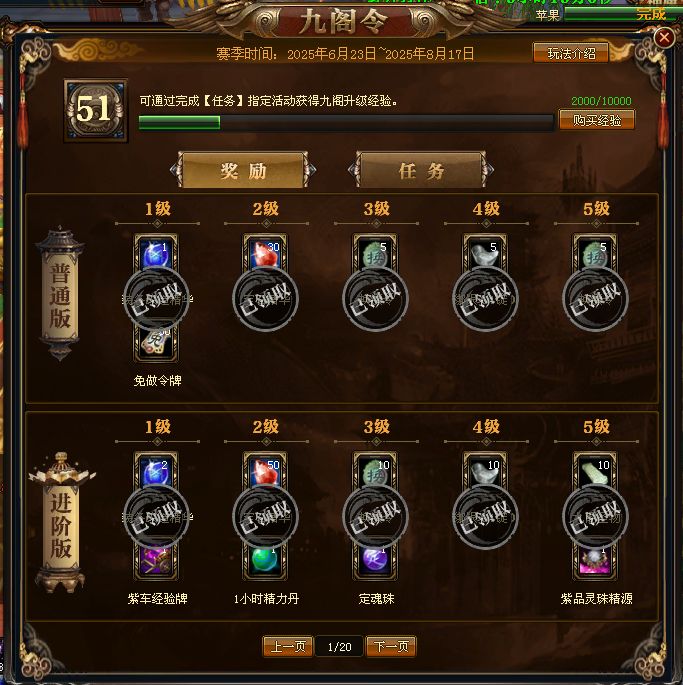Click the 1小时精力丹 green orb icon

(x=265, y=562)
